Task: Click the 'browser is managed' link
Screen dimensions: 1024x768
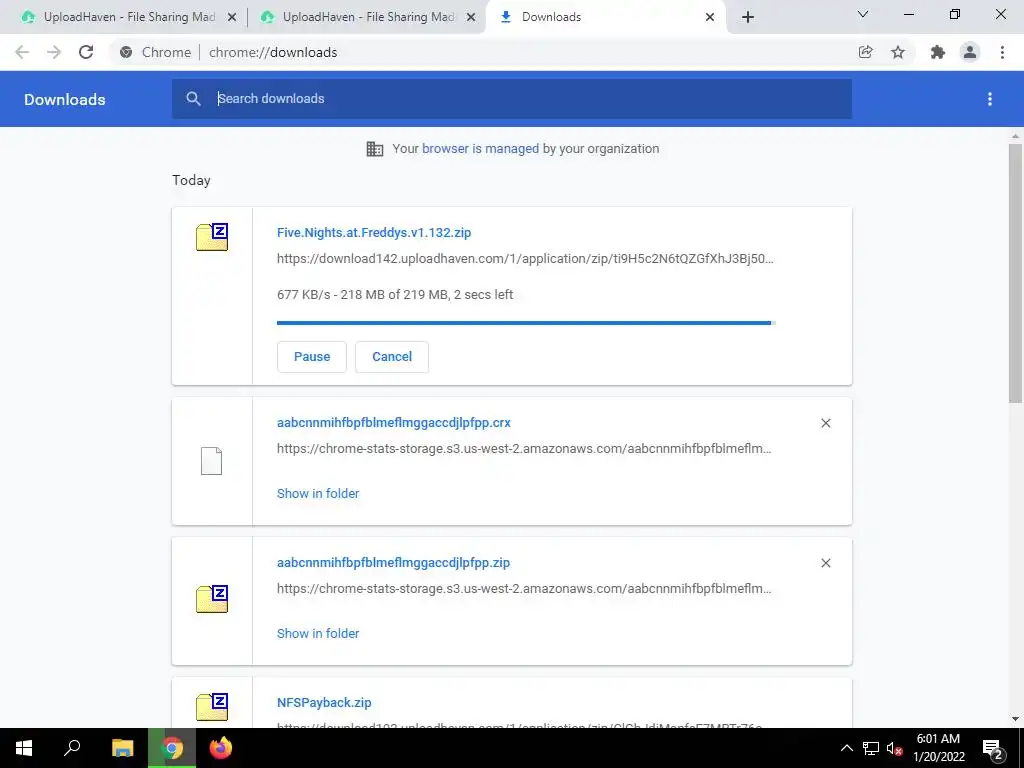Action: pos(480,149)
